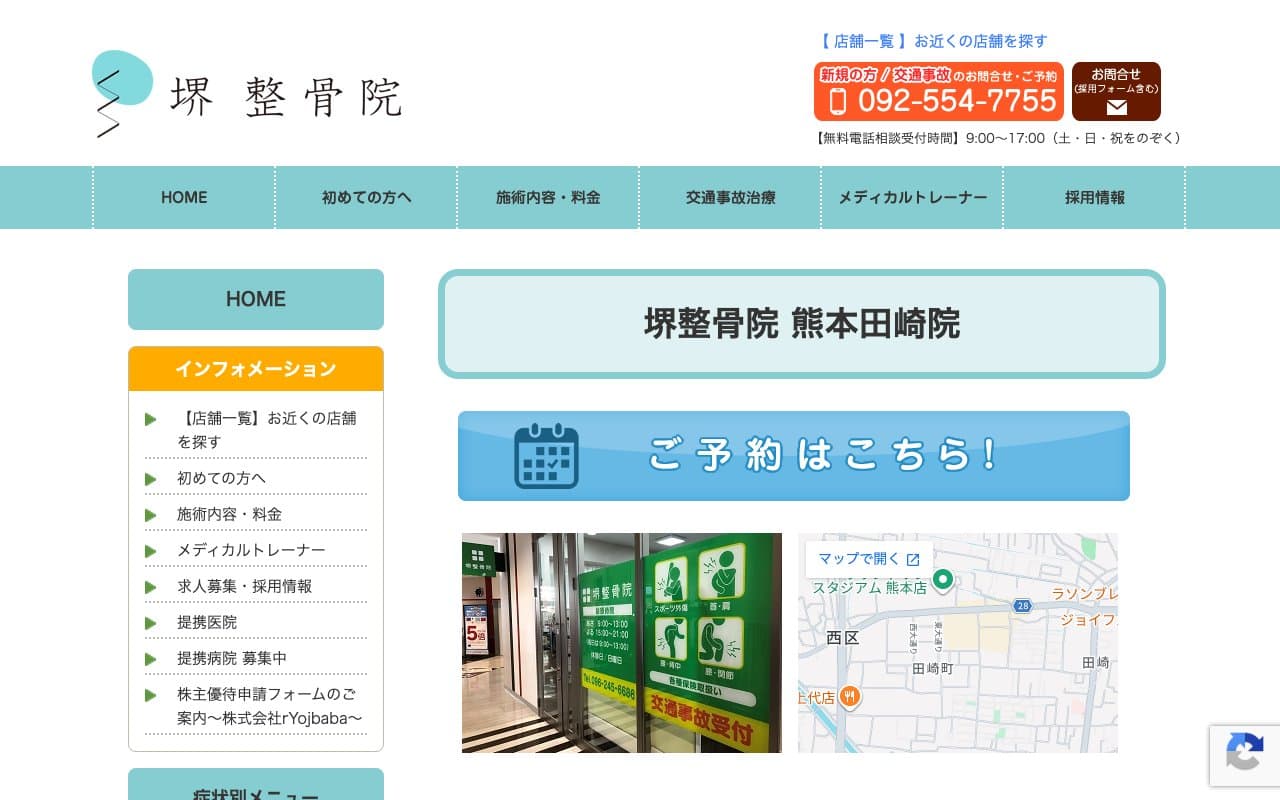Open 初めての方へ from the navigation bar

366,197
